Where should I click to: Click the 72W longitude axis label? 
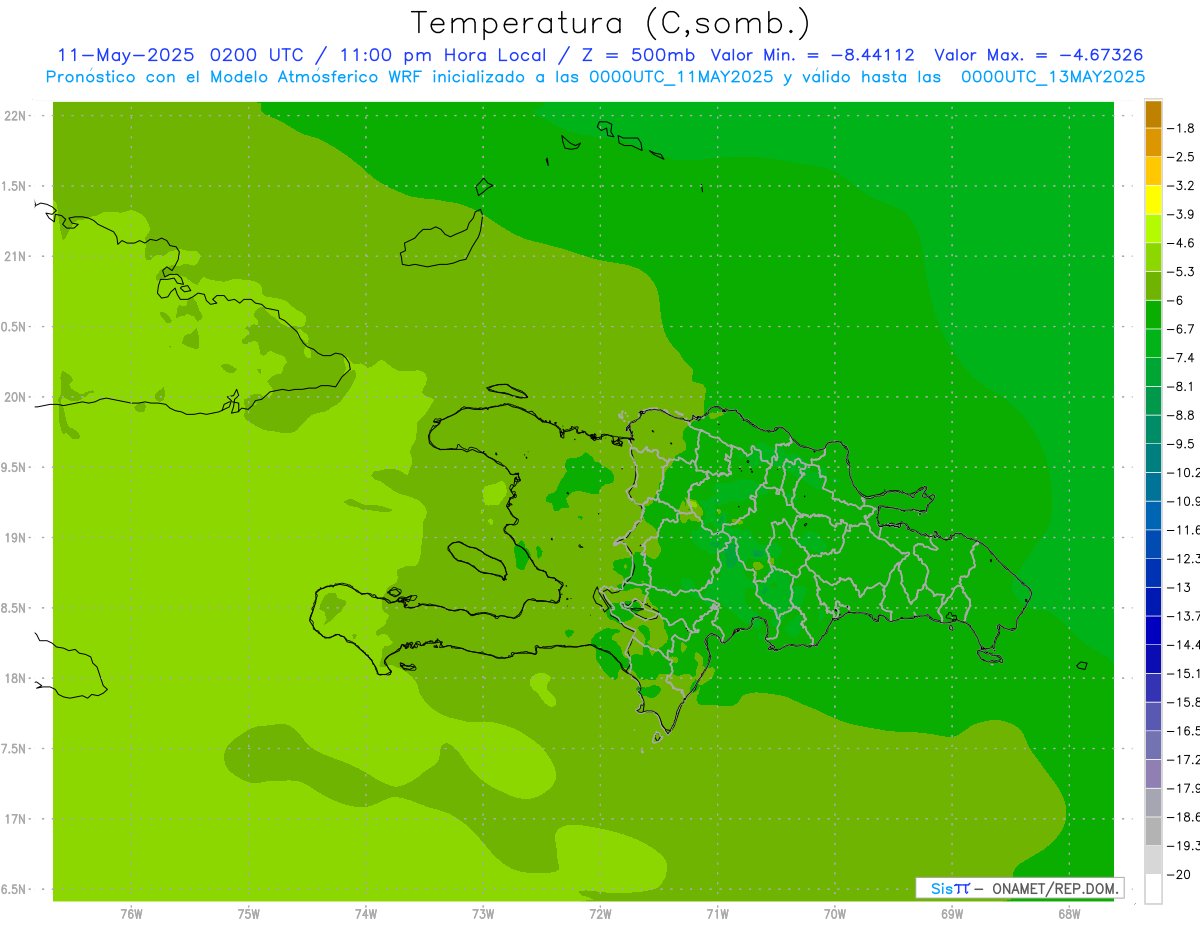coord(600,914)
